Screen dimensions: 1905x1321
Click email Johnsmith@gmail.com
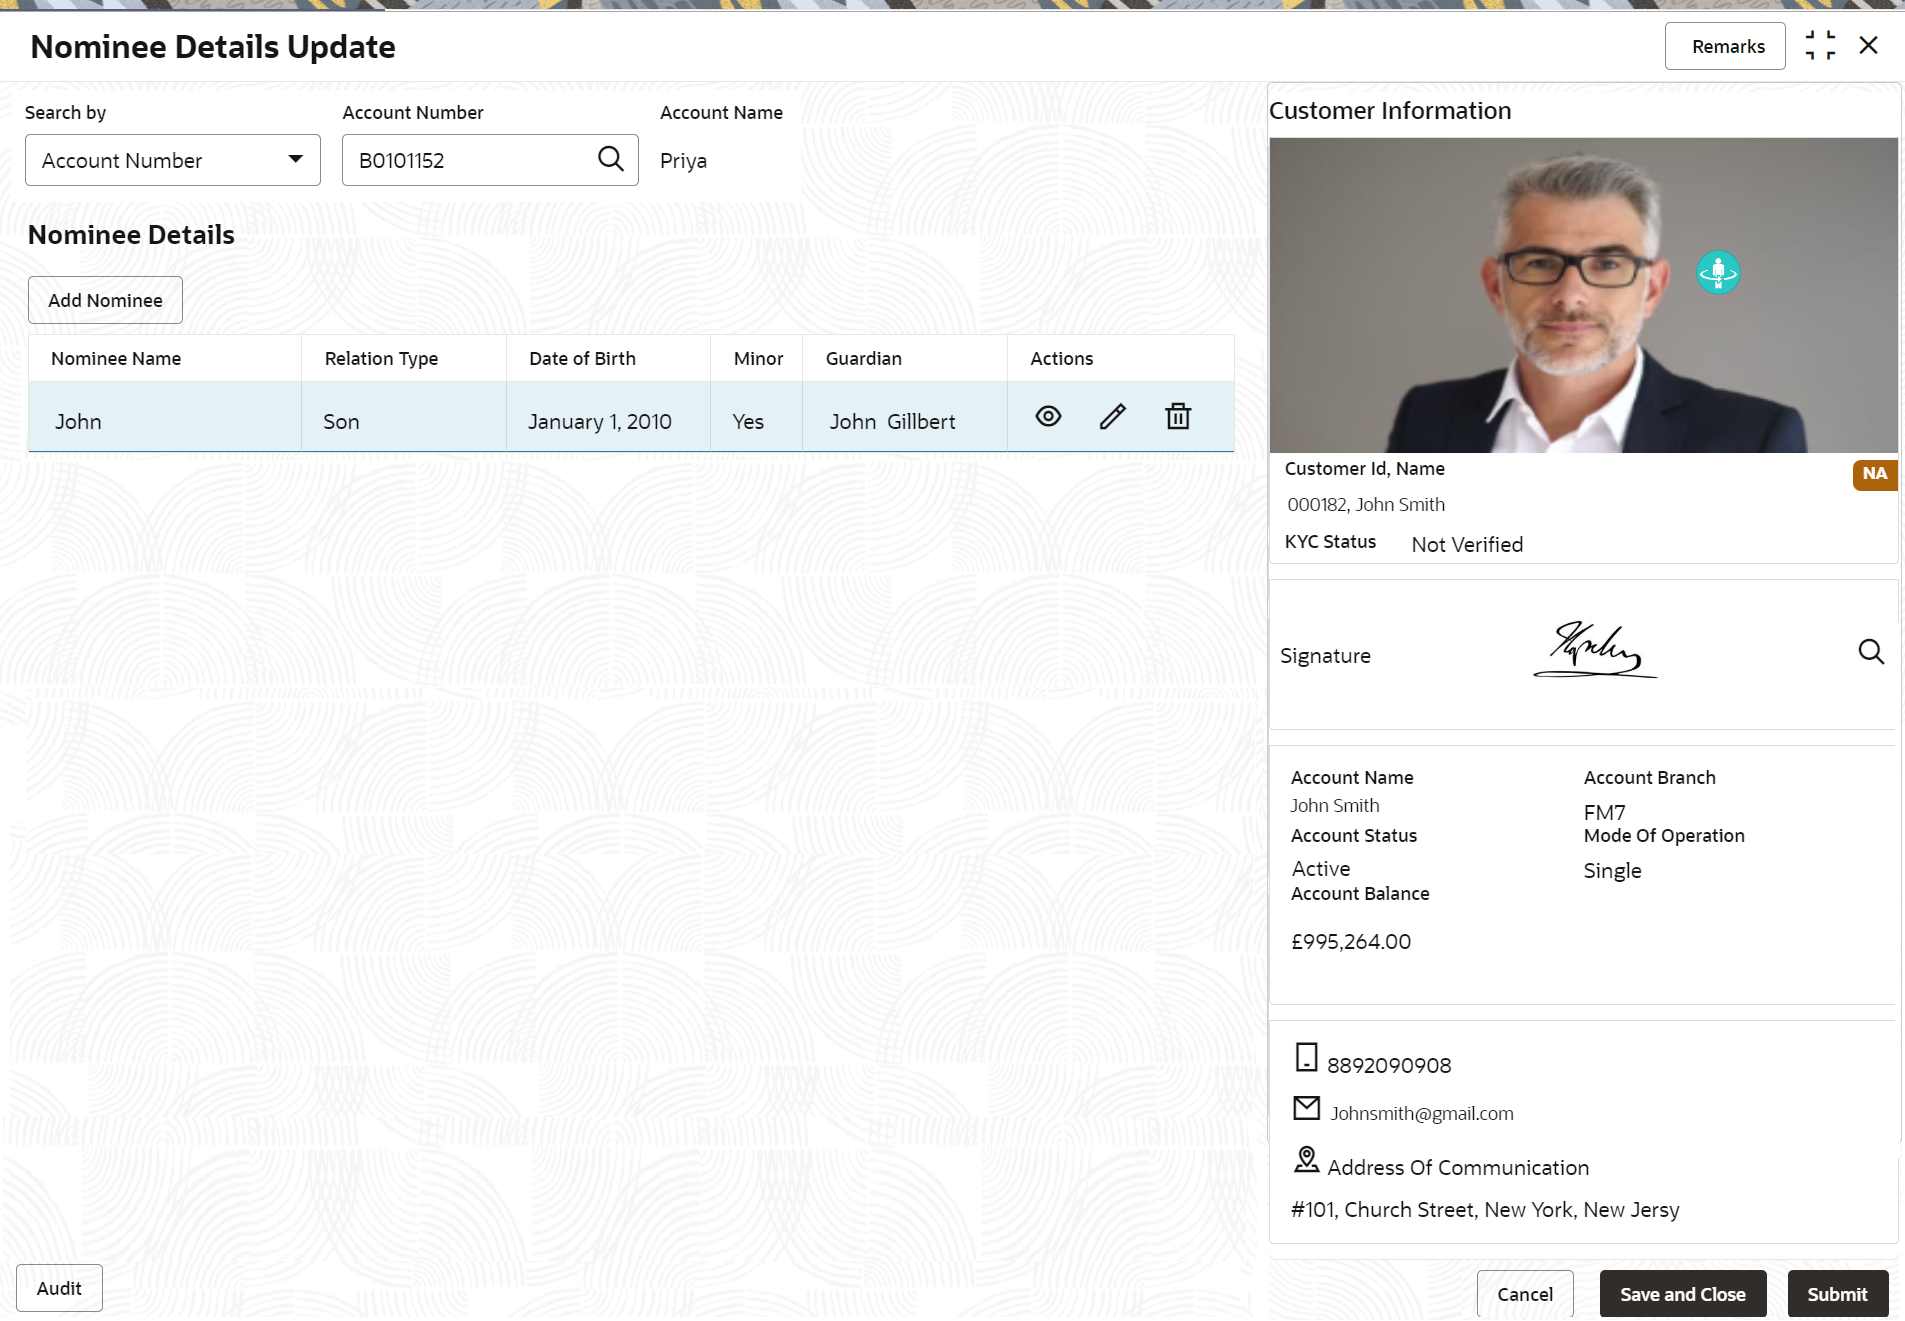pos(1421,1114)
